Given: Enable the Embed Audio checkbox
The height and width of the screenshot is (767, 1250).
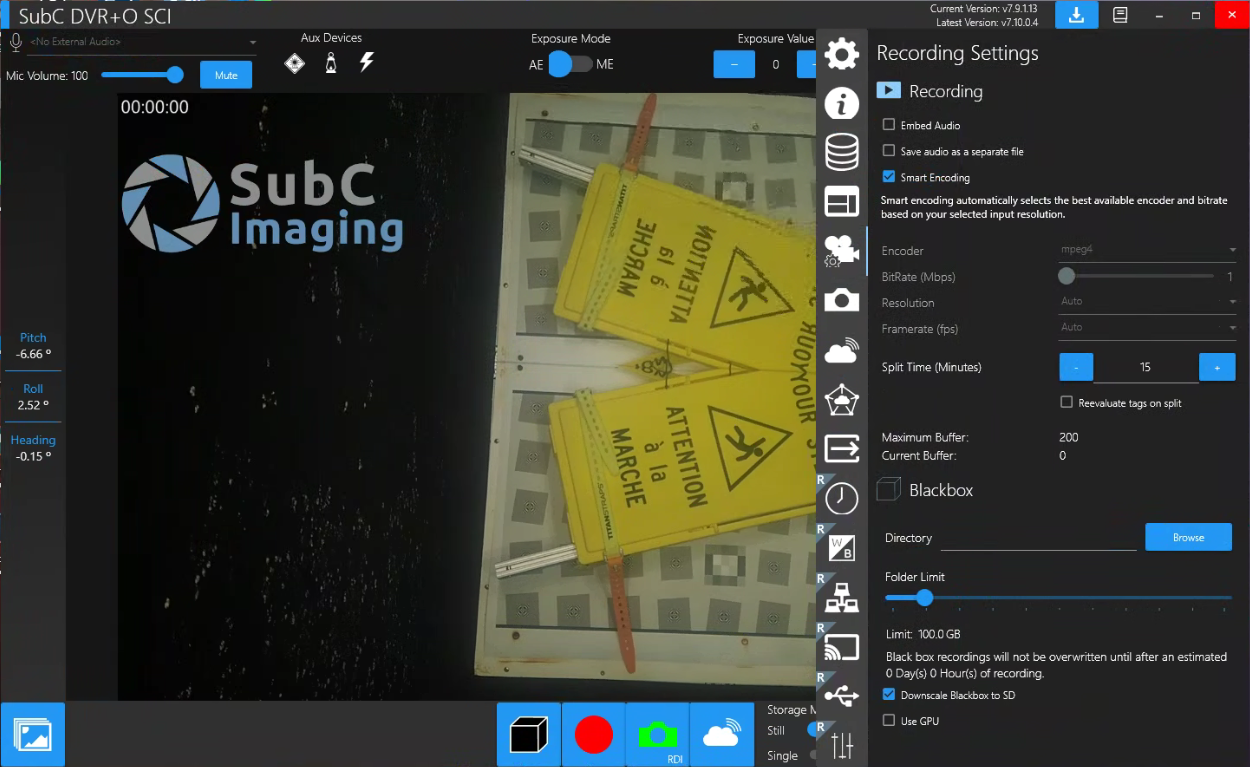Looking at the screenshot, I should tap(889, 126).
